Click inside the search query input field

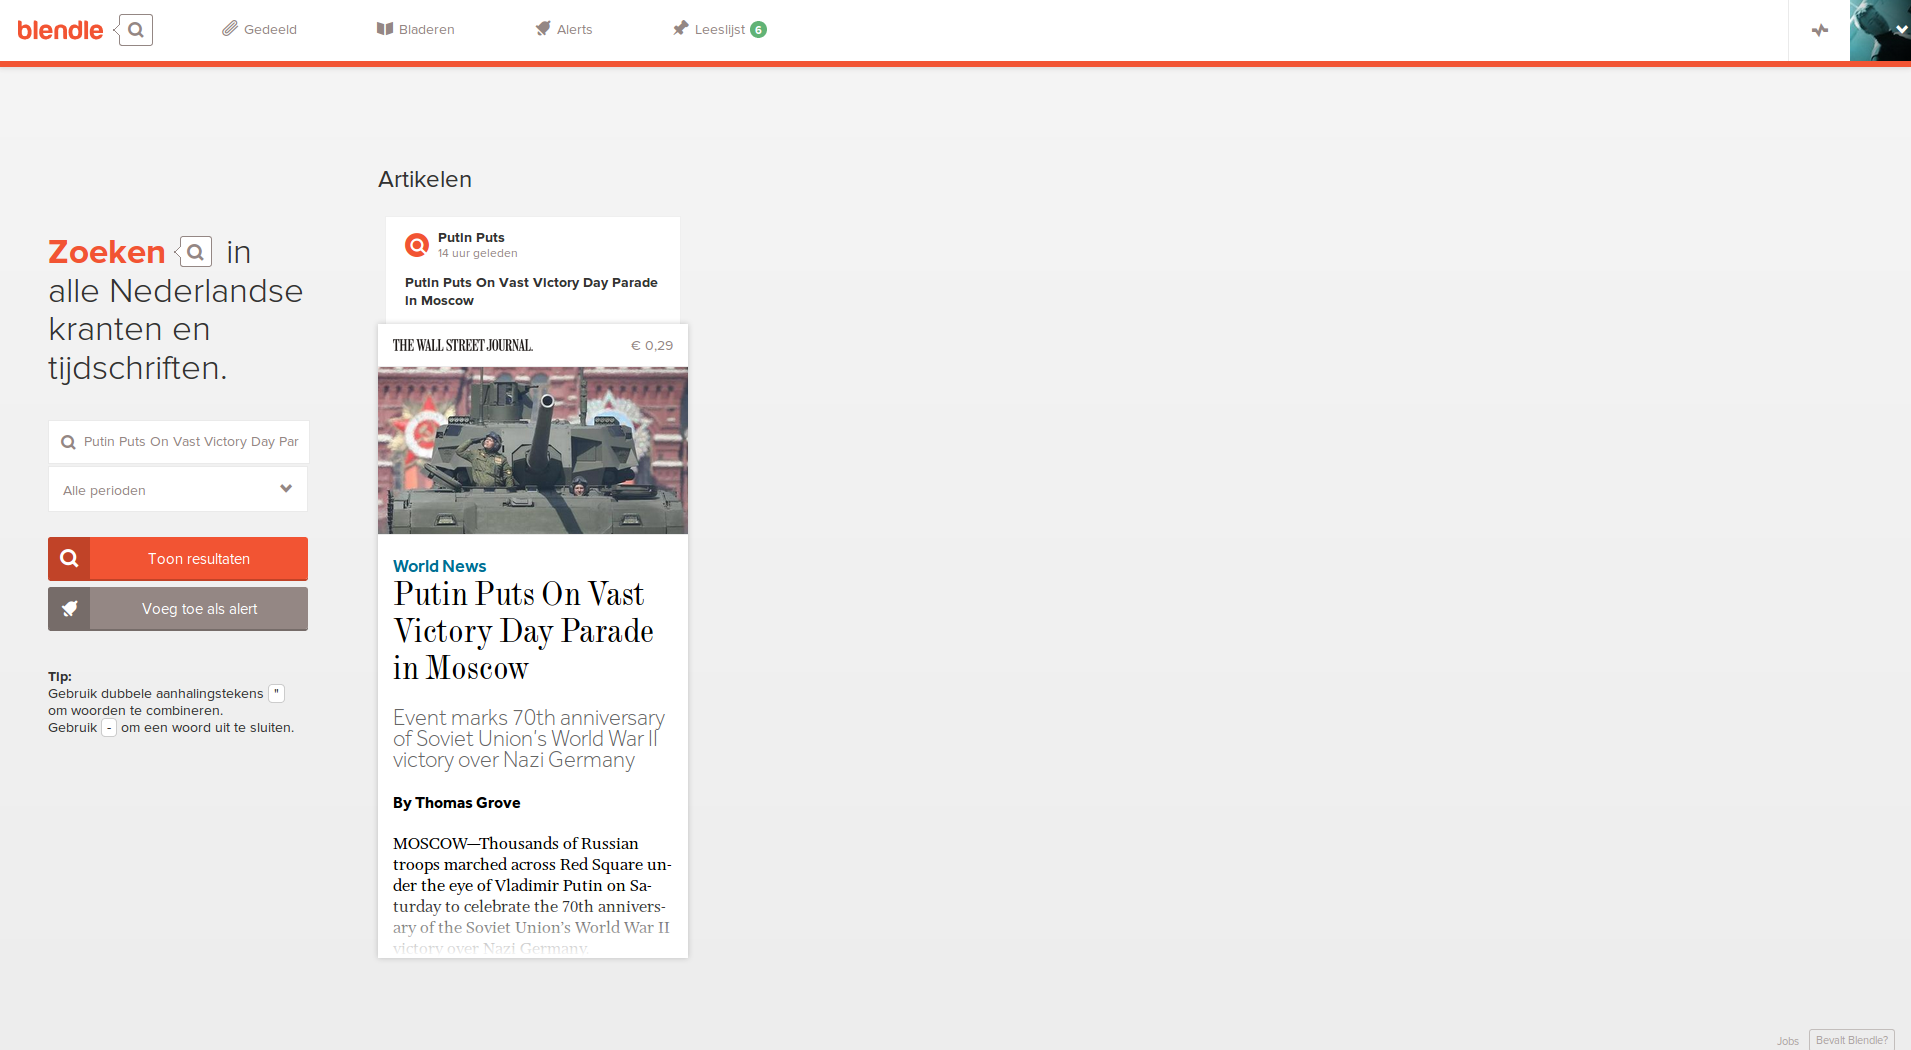(x=180, y=441)
